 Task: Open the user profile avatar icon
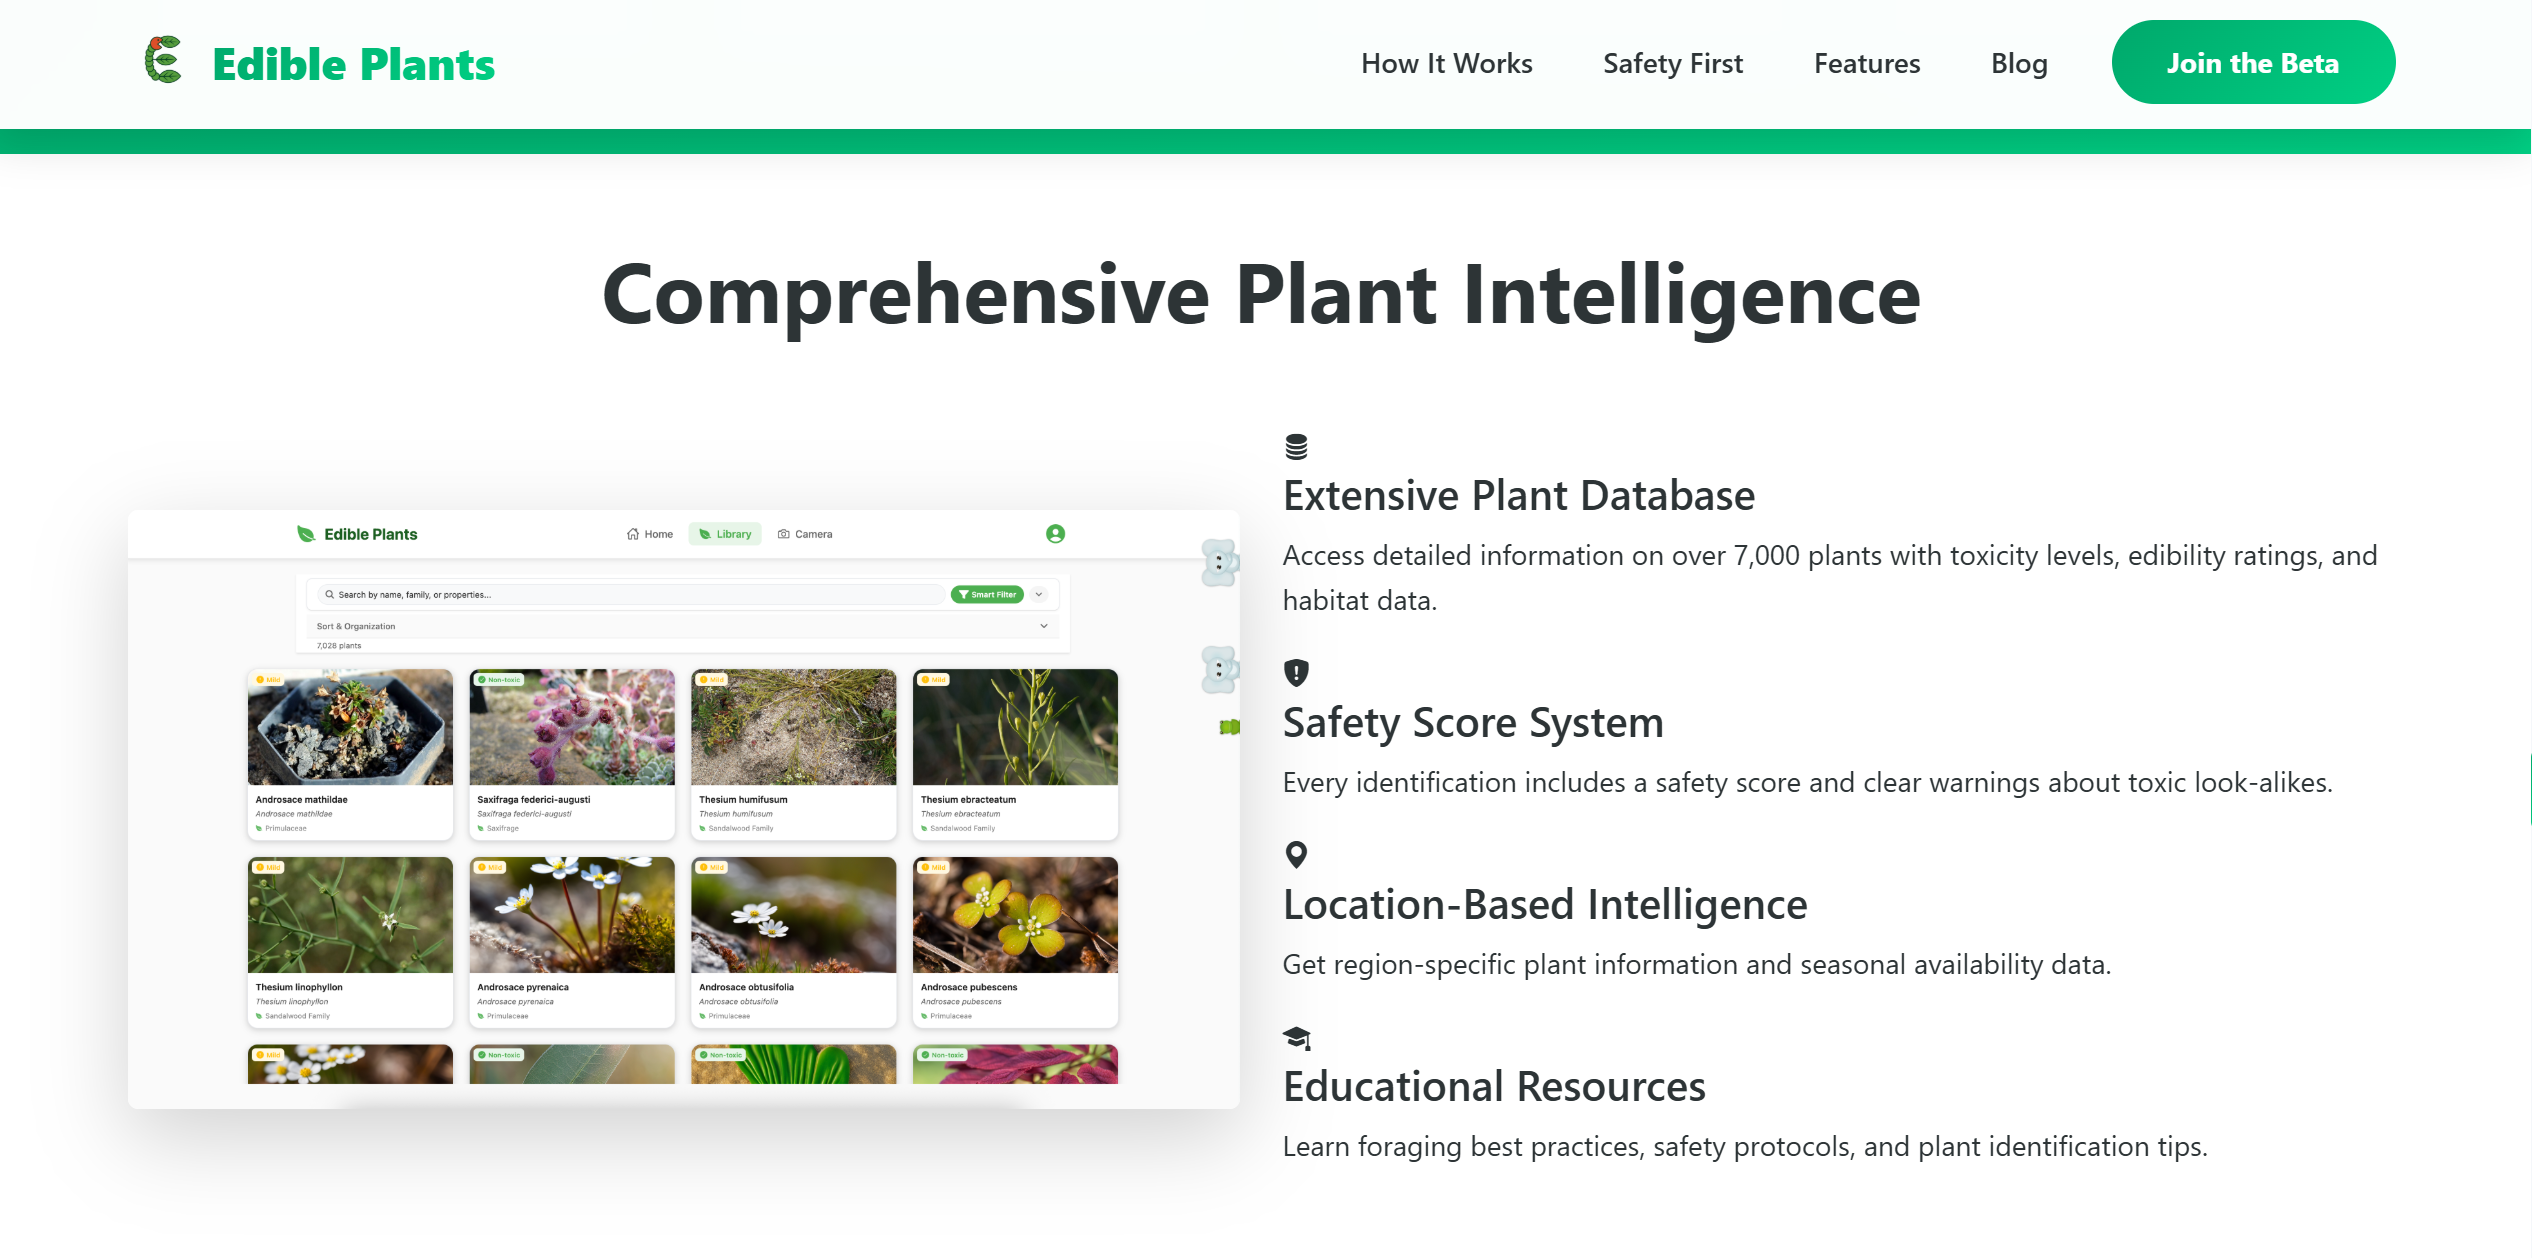[x=1054, y=534]
